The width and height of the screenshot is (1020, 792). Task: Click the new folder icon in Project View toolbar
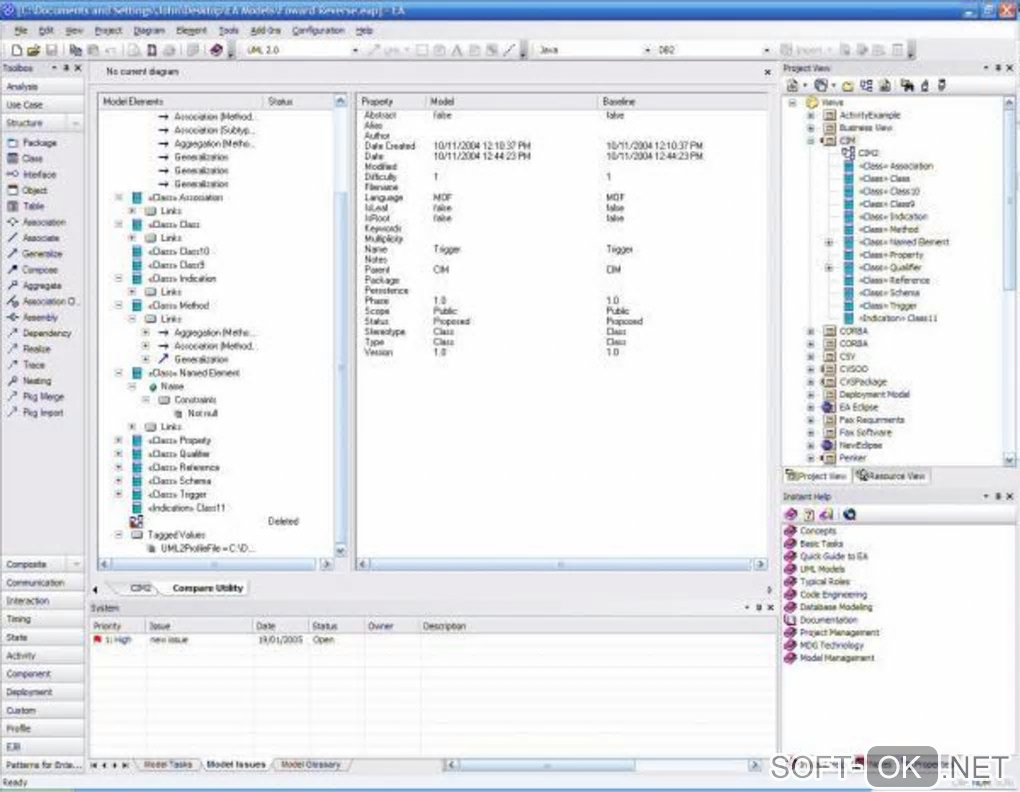pos(848,86)
